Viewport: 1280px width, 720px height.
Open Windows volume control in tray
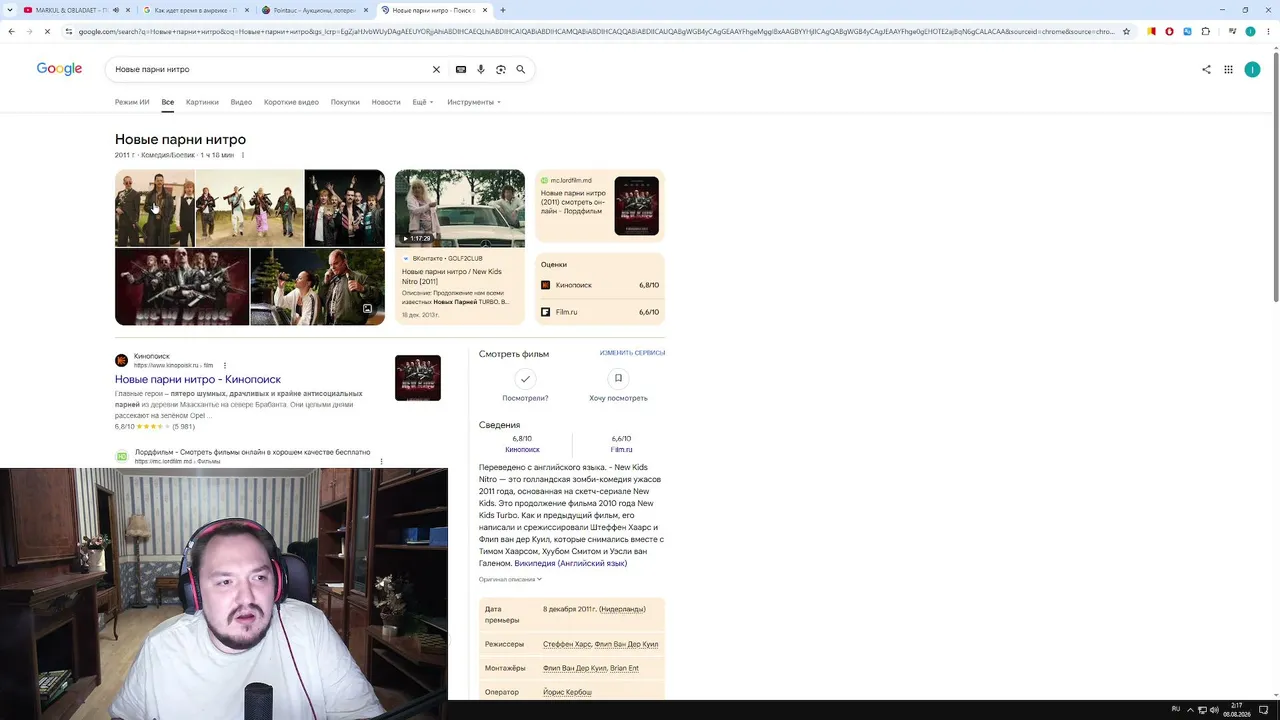[1214, 710]
